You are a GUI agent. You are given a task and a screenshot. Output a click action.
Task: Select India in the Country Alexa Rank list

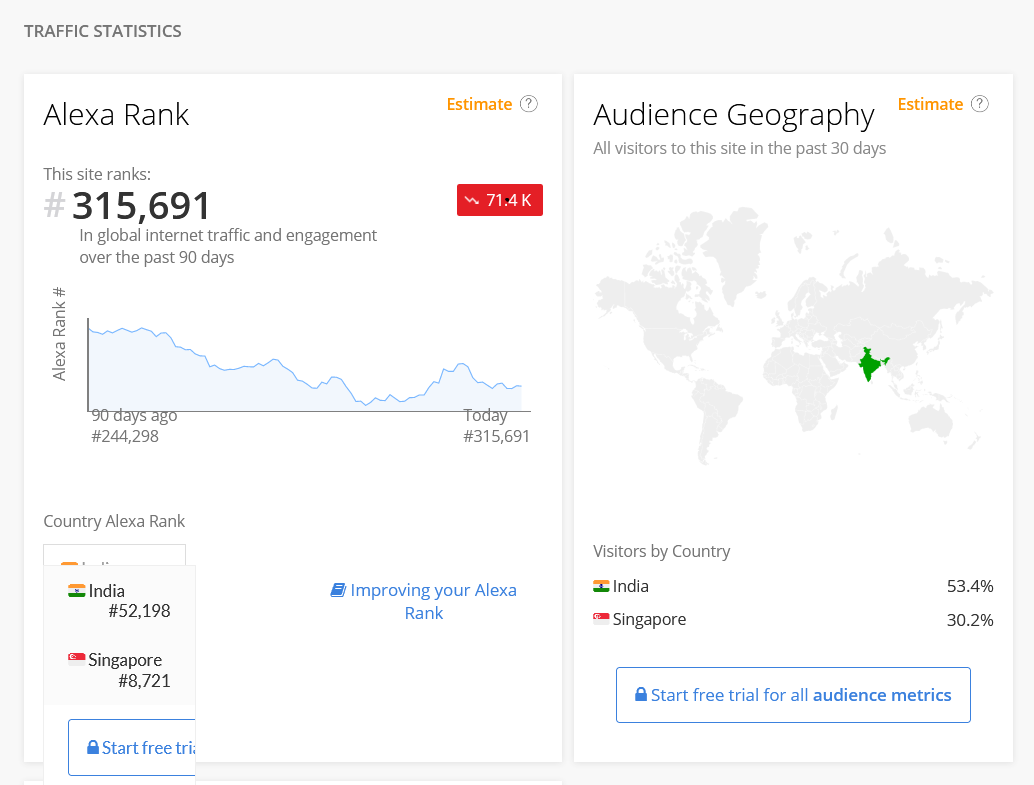[119, 600]
